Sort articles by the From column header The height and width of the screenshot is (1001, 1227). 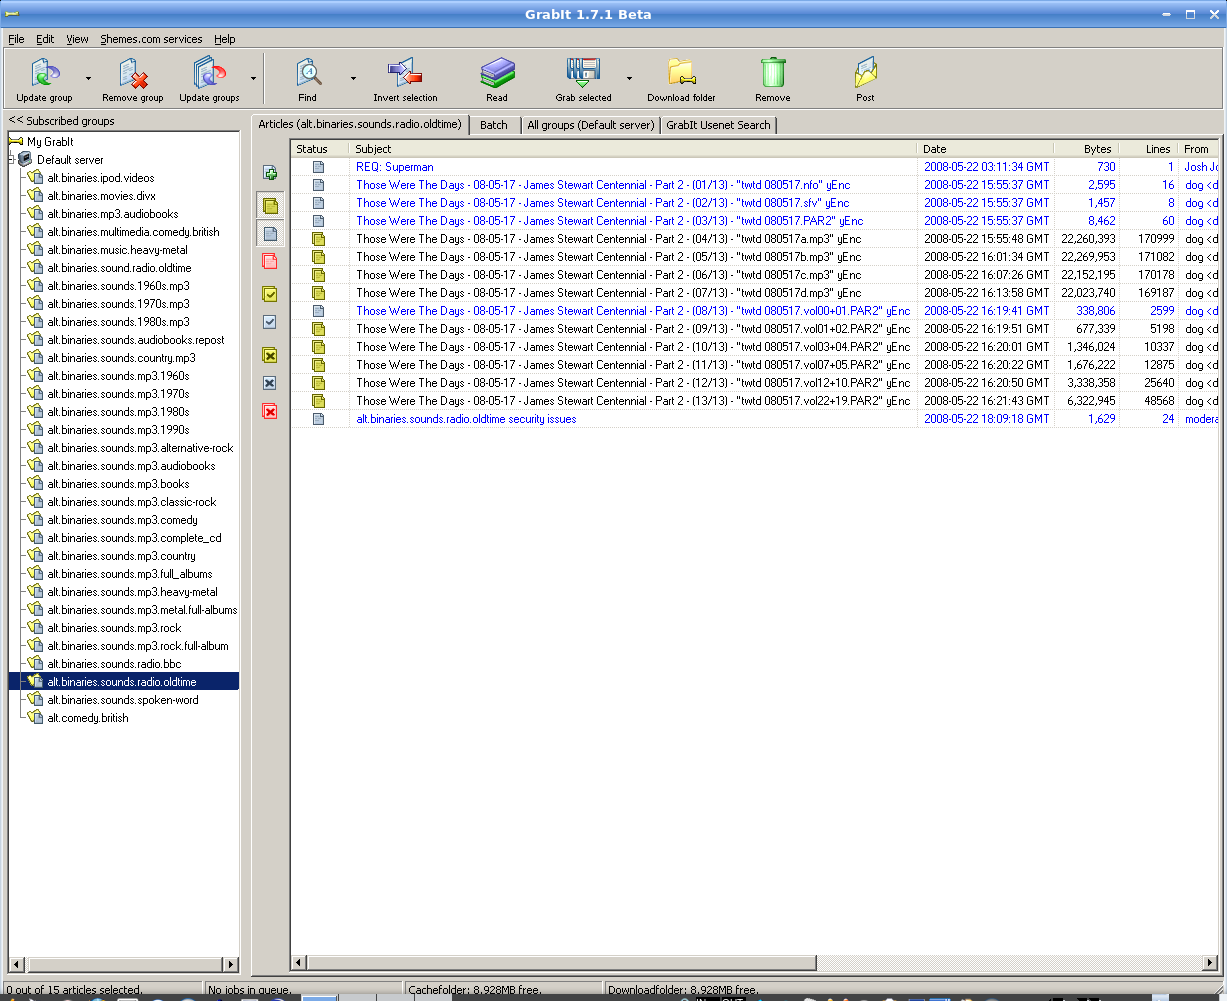pyautogui.click(x=1199, y=149)
